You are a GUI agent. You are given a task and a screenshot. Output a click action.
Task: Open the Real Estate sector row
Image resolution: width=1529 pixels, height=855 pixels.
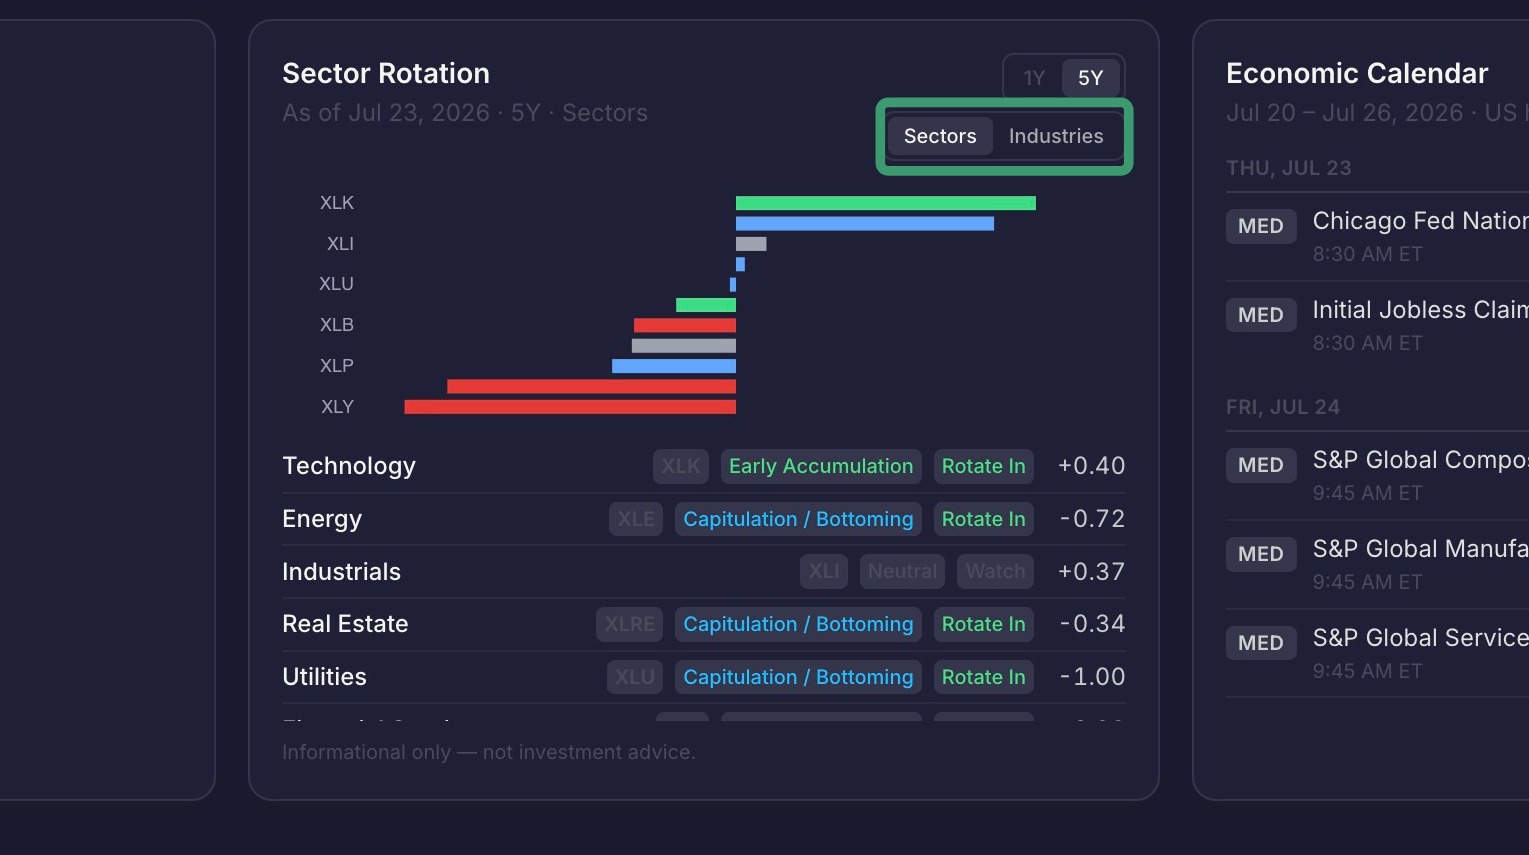pos(704,624)
